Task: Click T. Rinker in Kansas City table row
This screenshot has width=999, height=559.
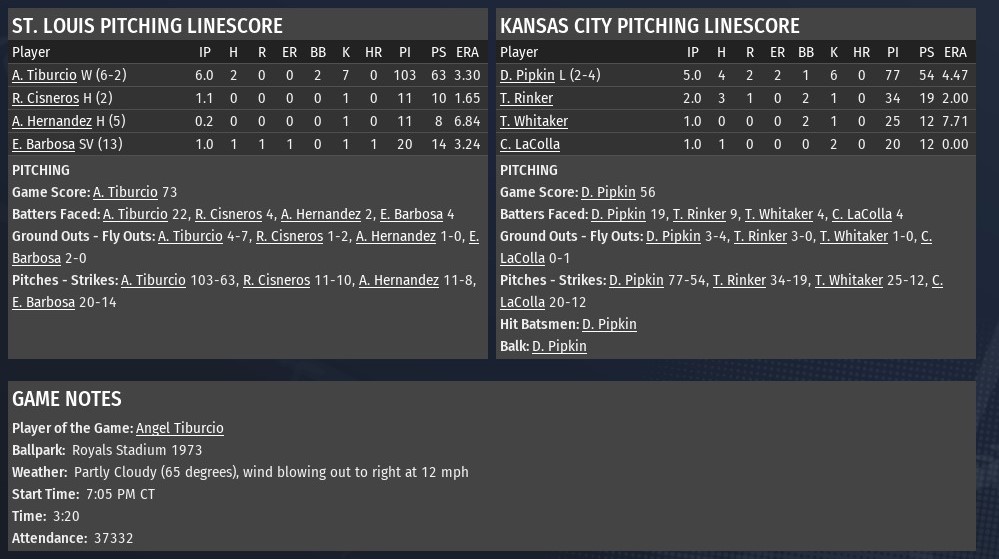Action: pyautogui.click(x=526, y=98)
